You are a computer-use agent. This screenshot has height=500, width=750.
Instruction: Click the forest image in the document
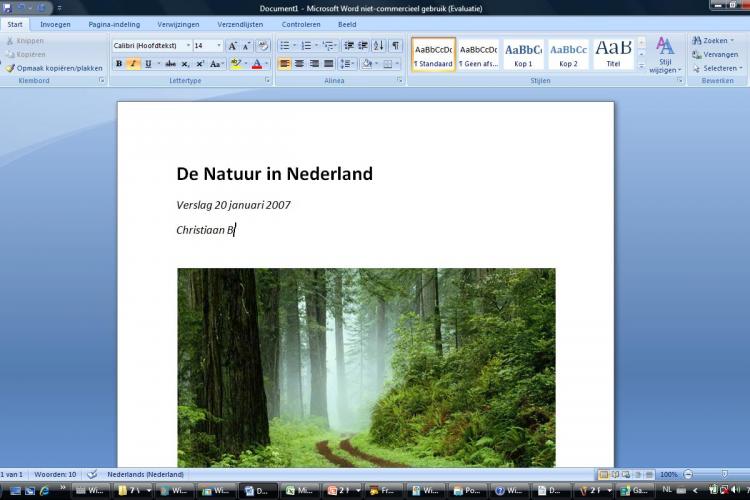[x=366, y=366]
